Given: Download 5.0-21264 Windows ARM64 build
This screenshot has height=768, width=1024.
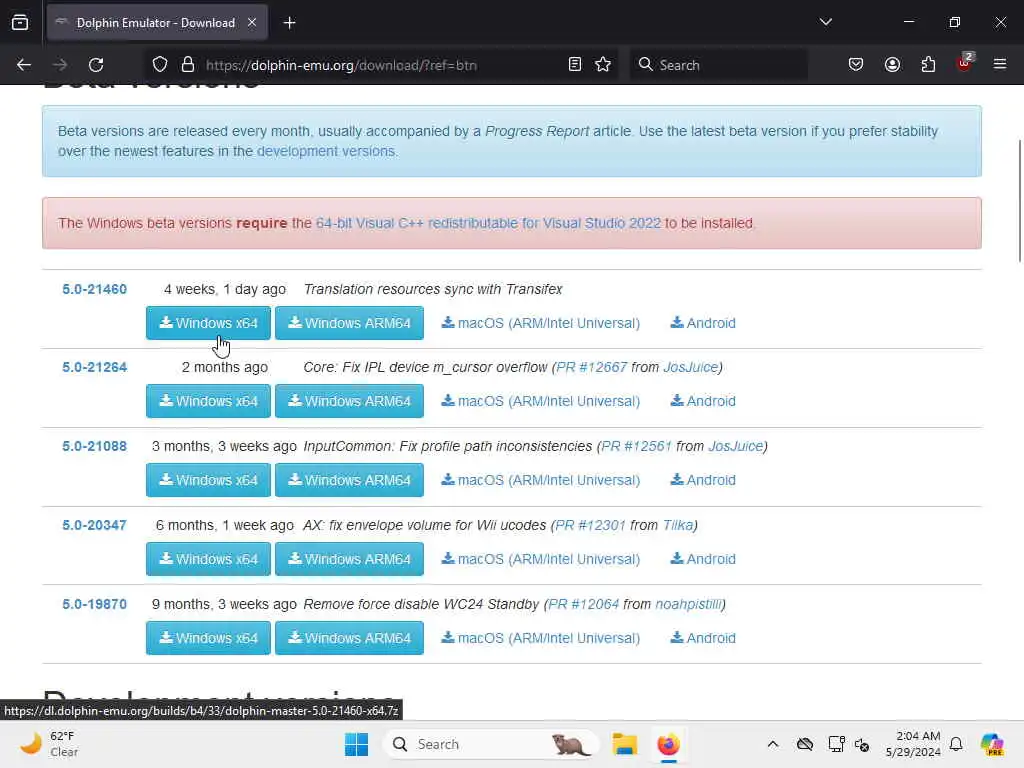Looking at the screenshot, I should [x=349, y=401].
